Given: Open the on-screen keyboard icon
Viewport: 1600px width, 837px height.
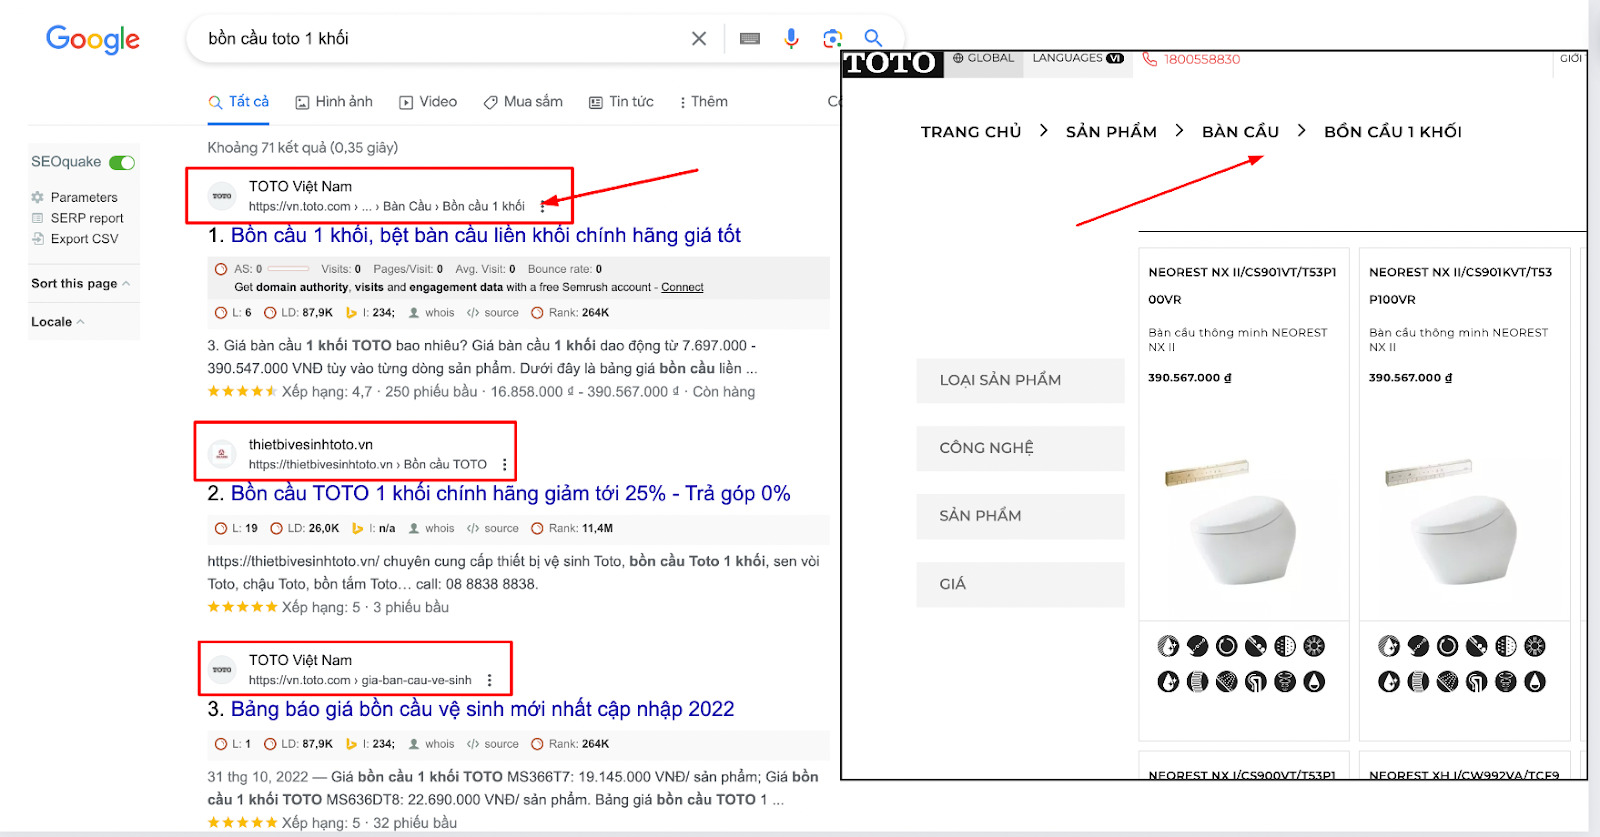Looking at the screenshot, I should pos(750,39).
